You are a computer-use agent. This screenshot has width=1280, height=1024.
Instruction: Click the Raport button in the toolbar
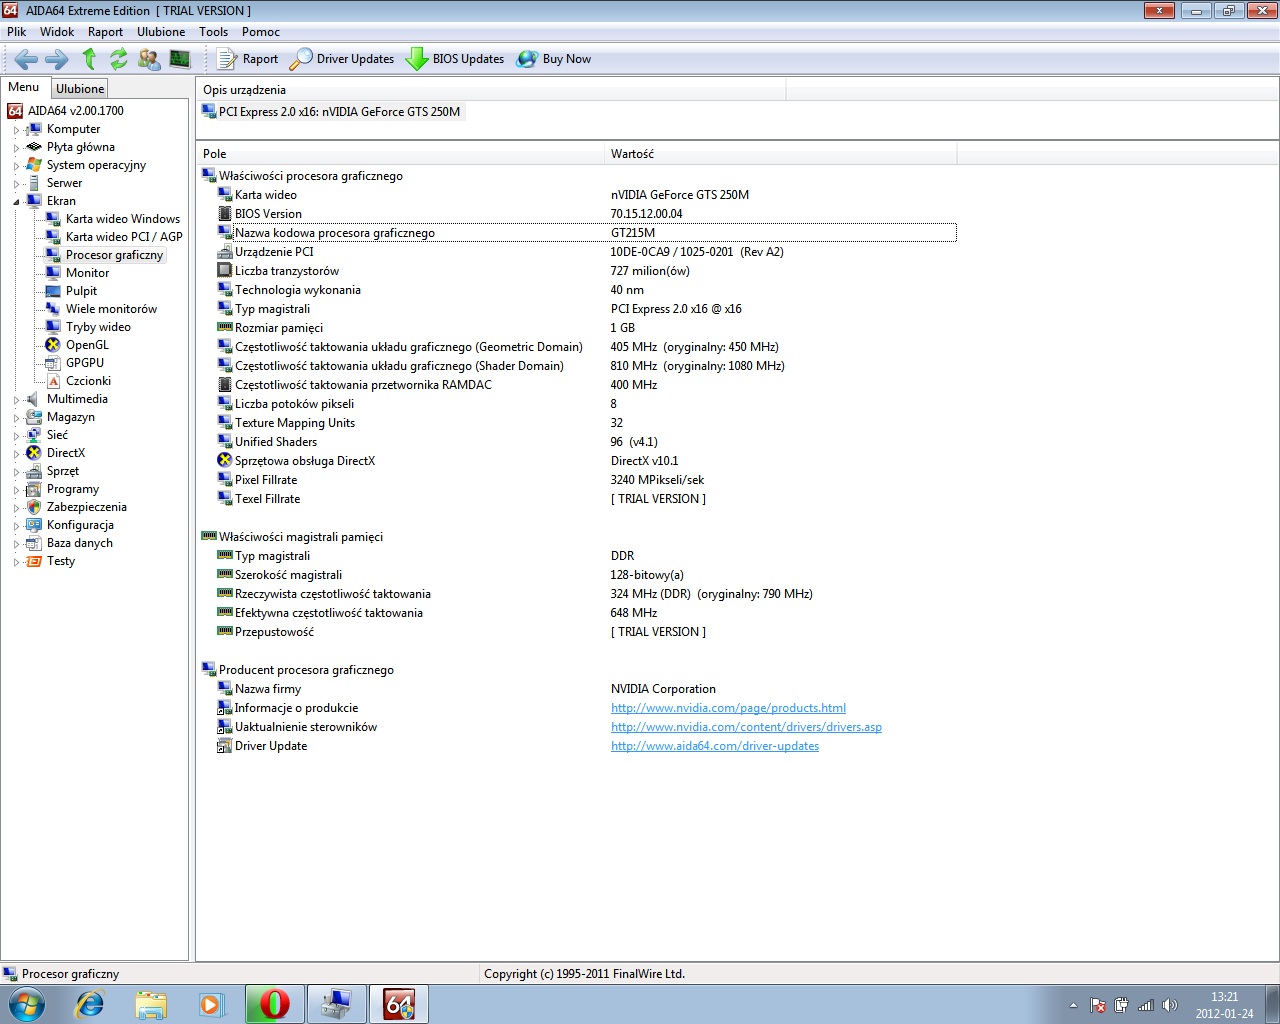point(248,59)
